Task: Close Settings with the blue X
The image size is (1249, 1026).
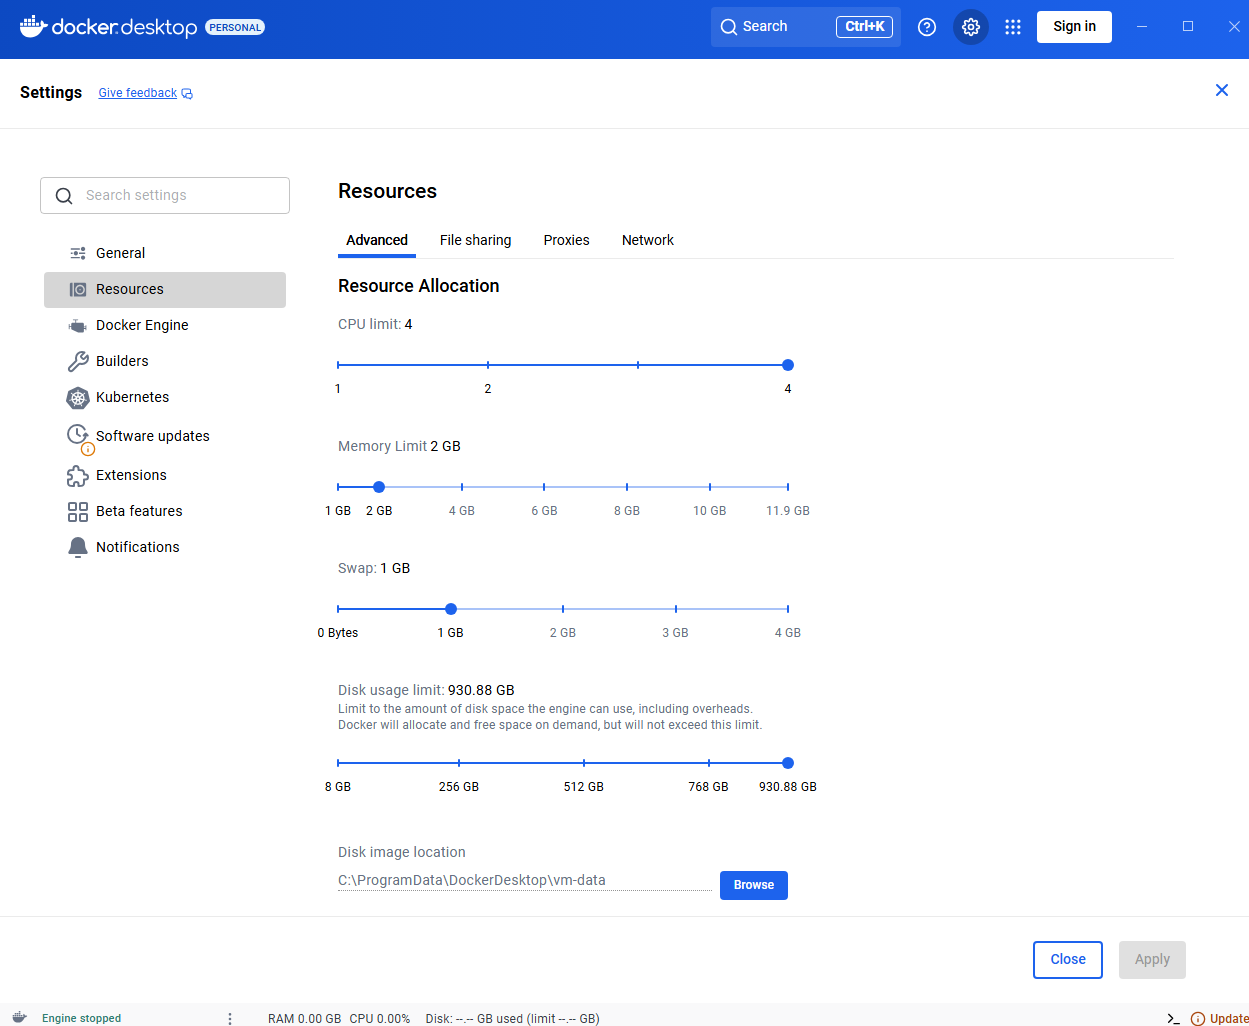Action: (x=1222, y=90)
